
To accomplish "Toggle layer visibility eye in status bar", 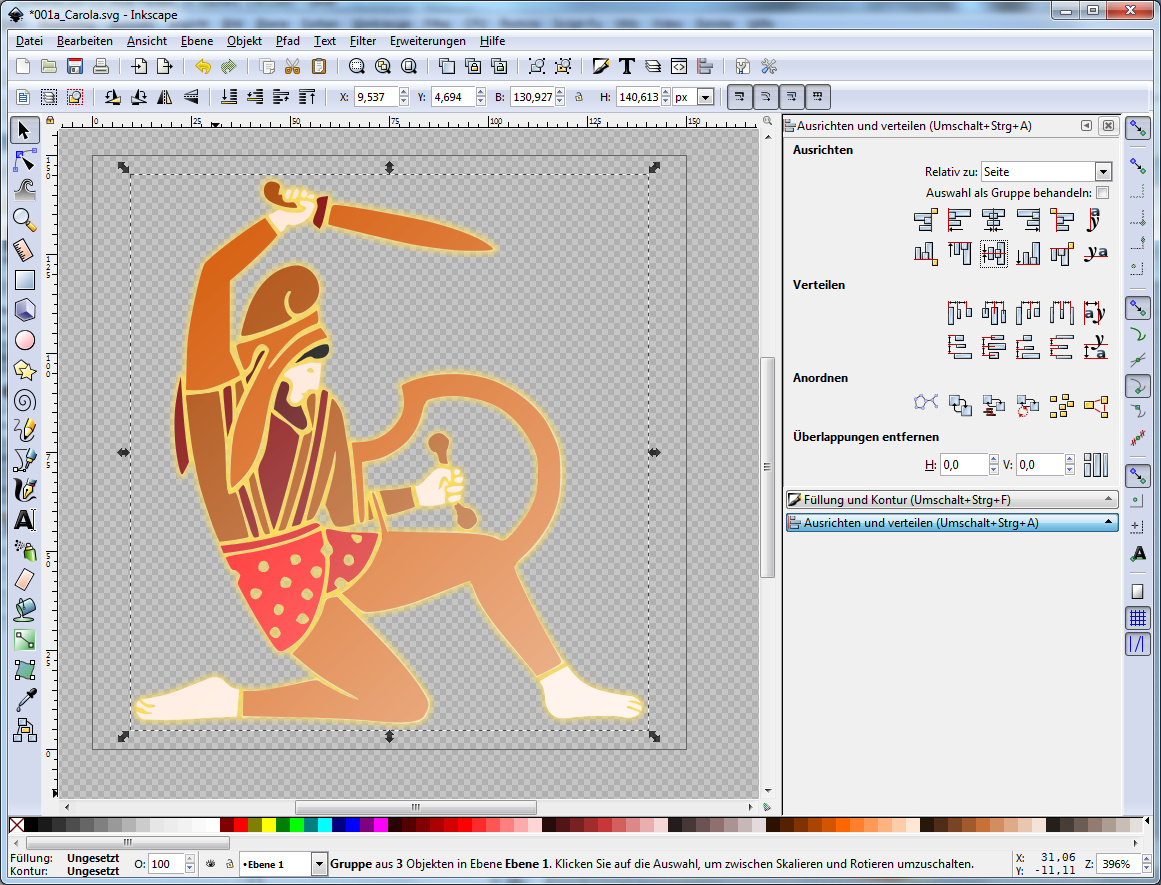I will pos(211,864).
